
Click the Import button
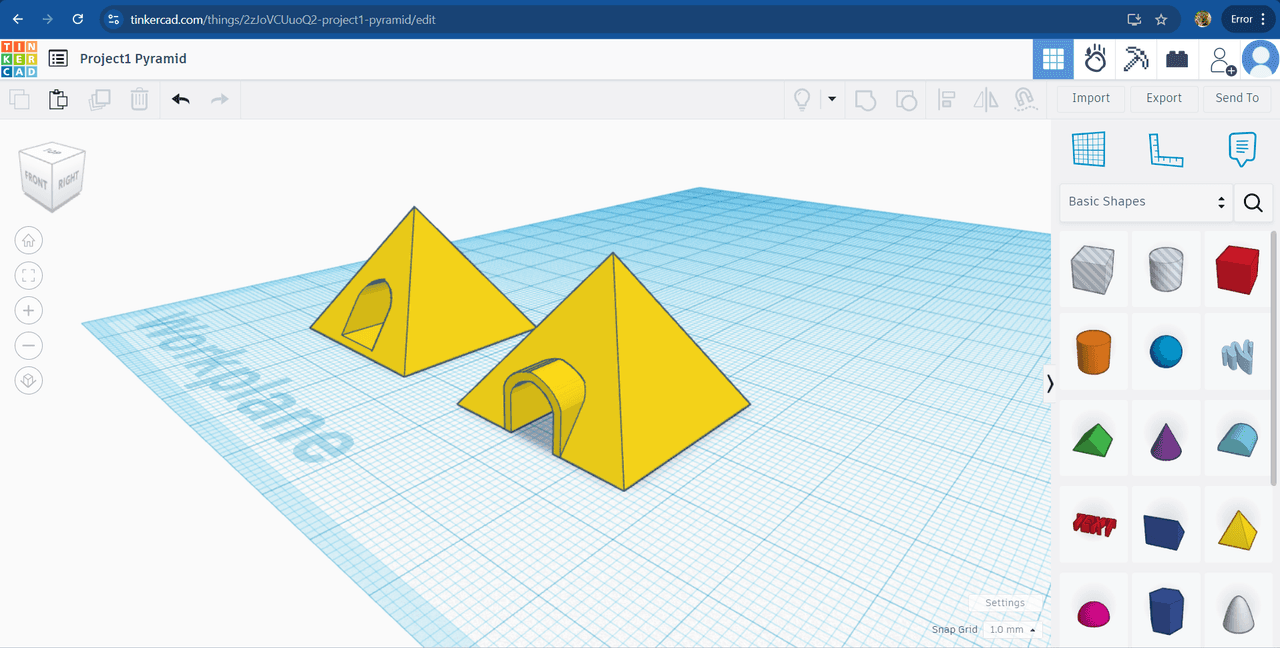[x=1090, y=98]
